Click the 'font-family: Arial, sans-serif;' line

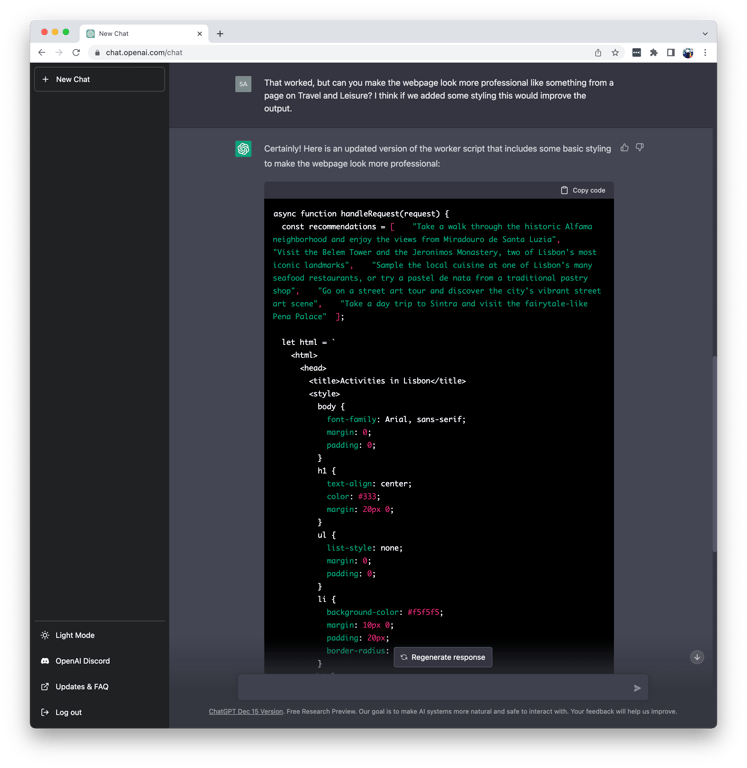[396, 419]
